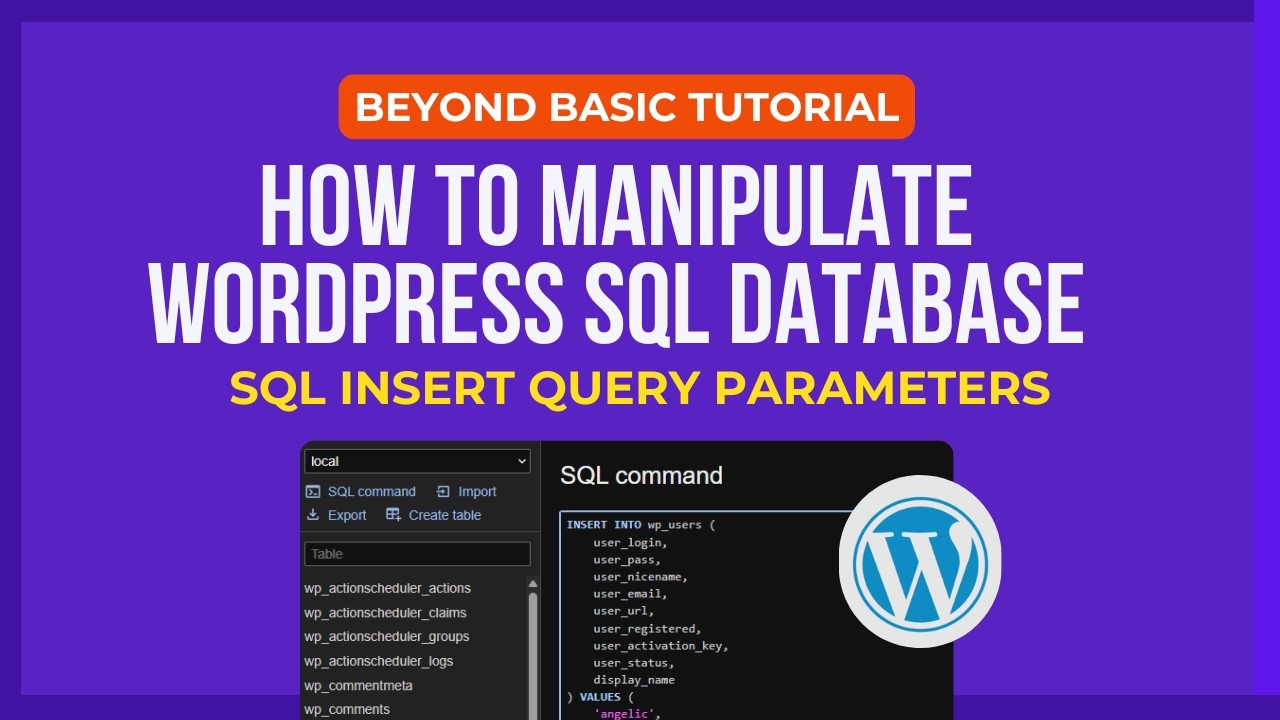Click the user_status column line
This screenshot has width=1280, height=720.
tap(634, 663)
